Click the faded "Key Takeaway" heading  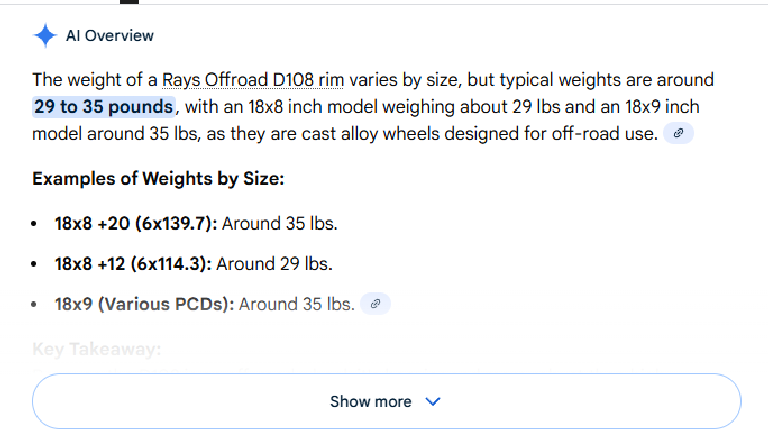[96, 349]
